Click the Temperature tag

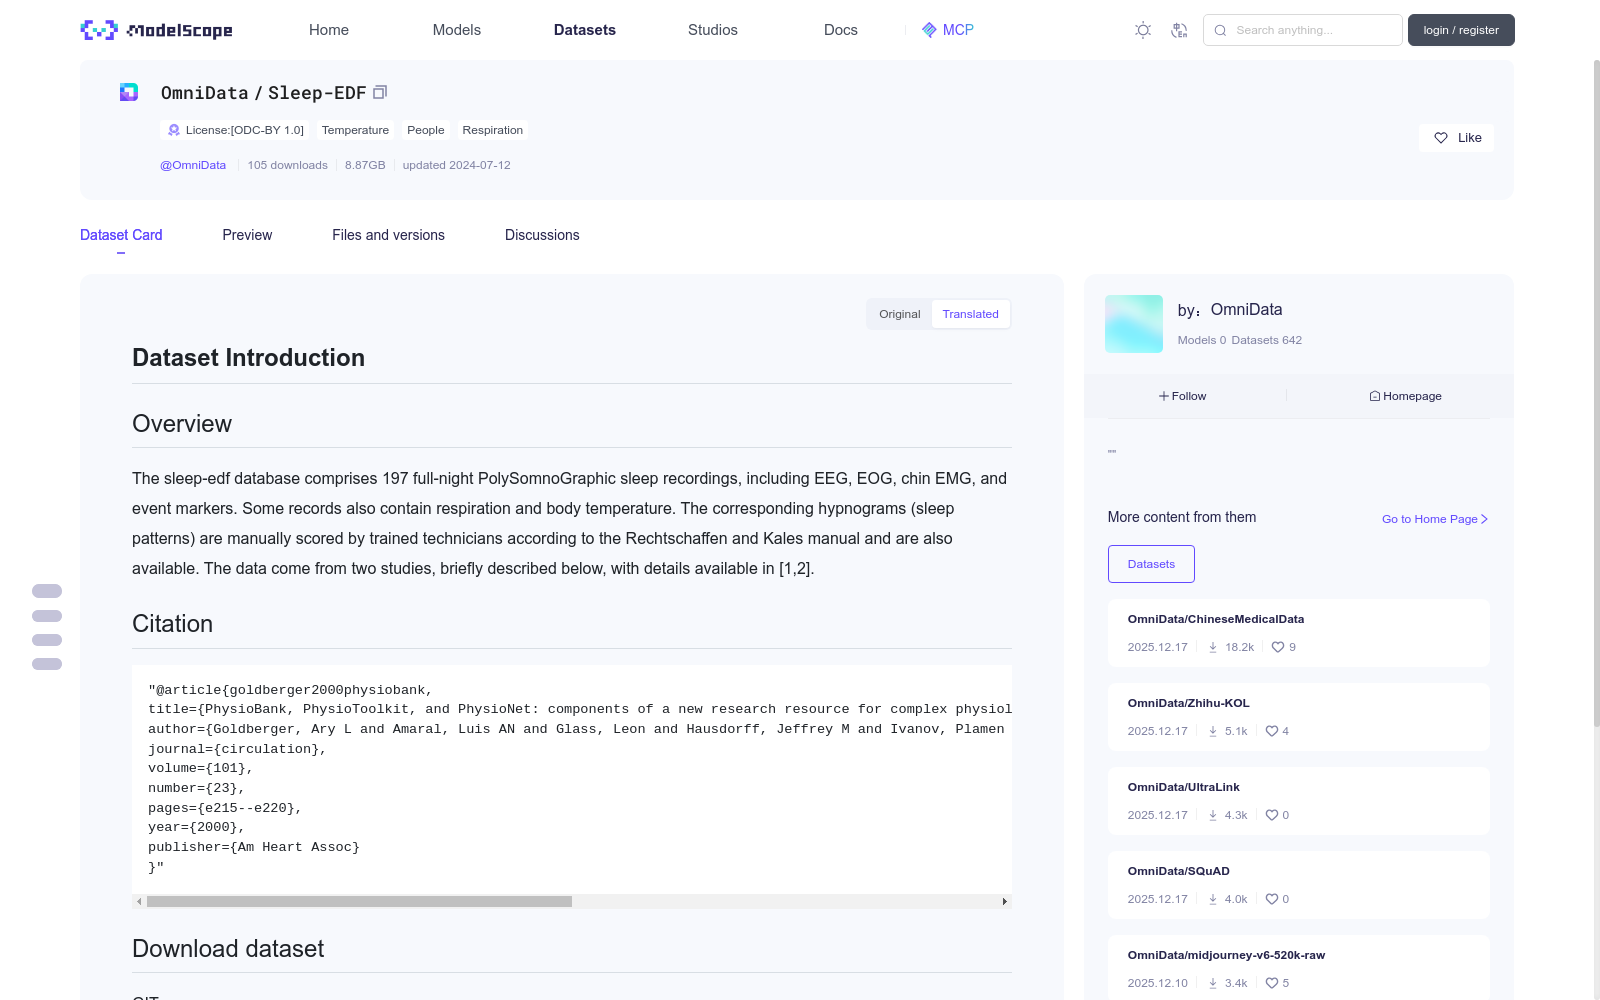click(x=355, y=130)
